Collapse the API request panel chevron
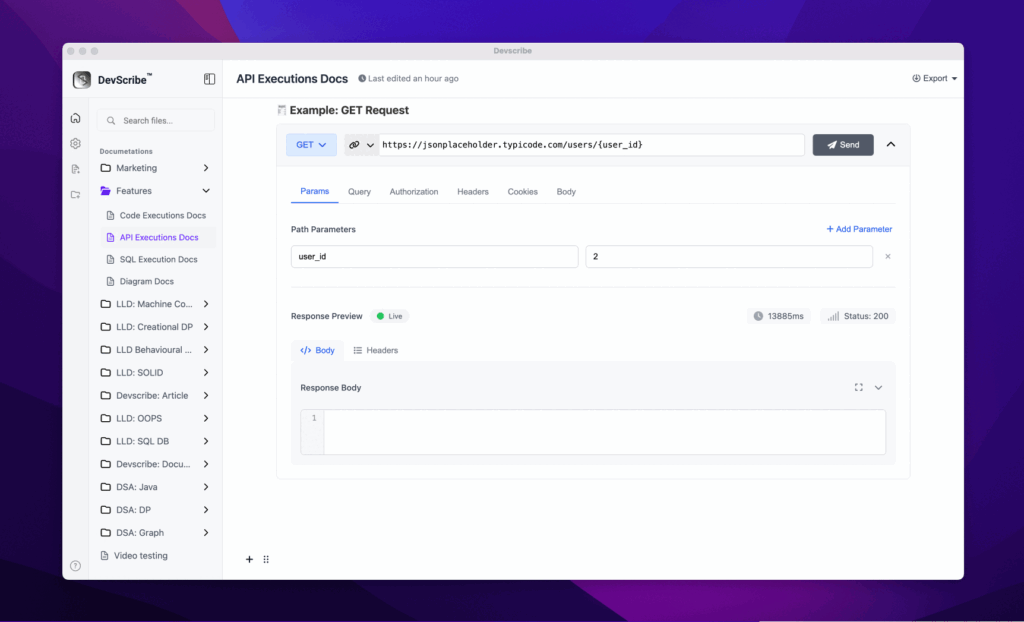Viewport: 1024px width, 622px height. (891, 145)
